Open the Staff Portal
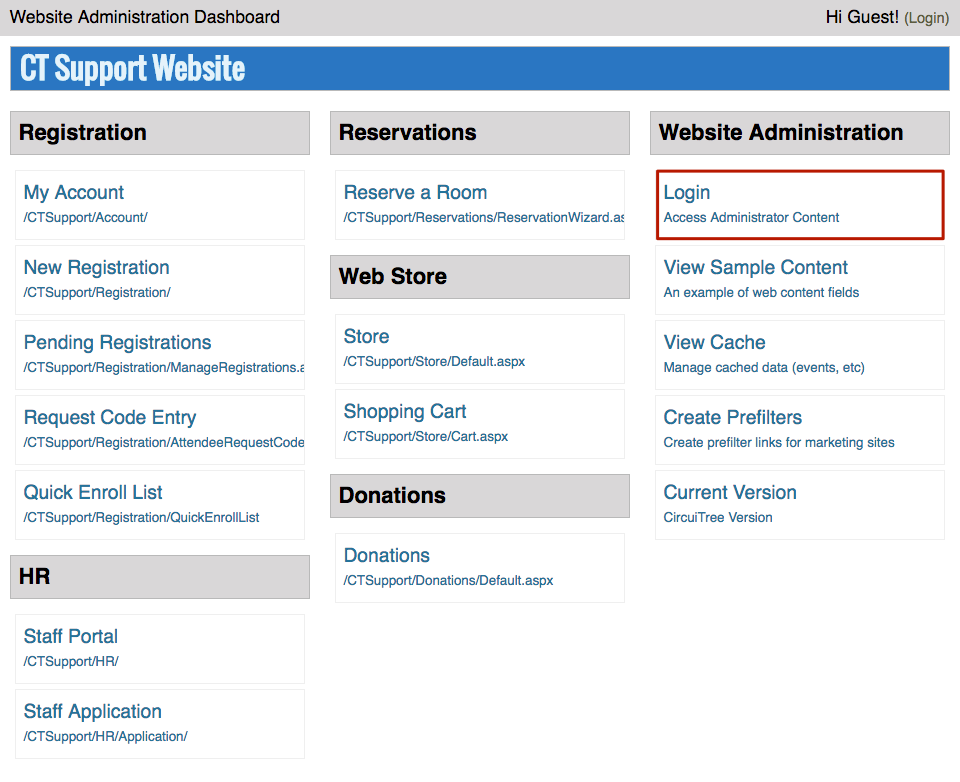This screenshot has width=960, height=782. 70,636
